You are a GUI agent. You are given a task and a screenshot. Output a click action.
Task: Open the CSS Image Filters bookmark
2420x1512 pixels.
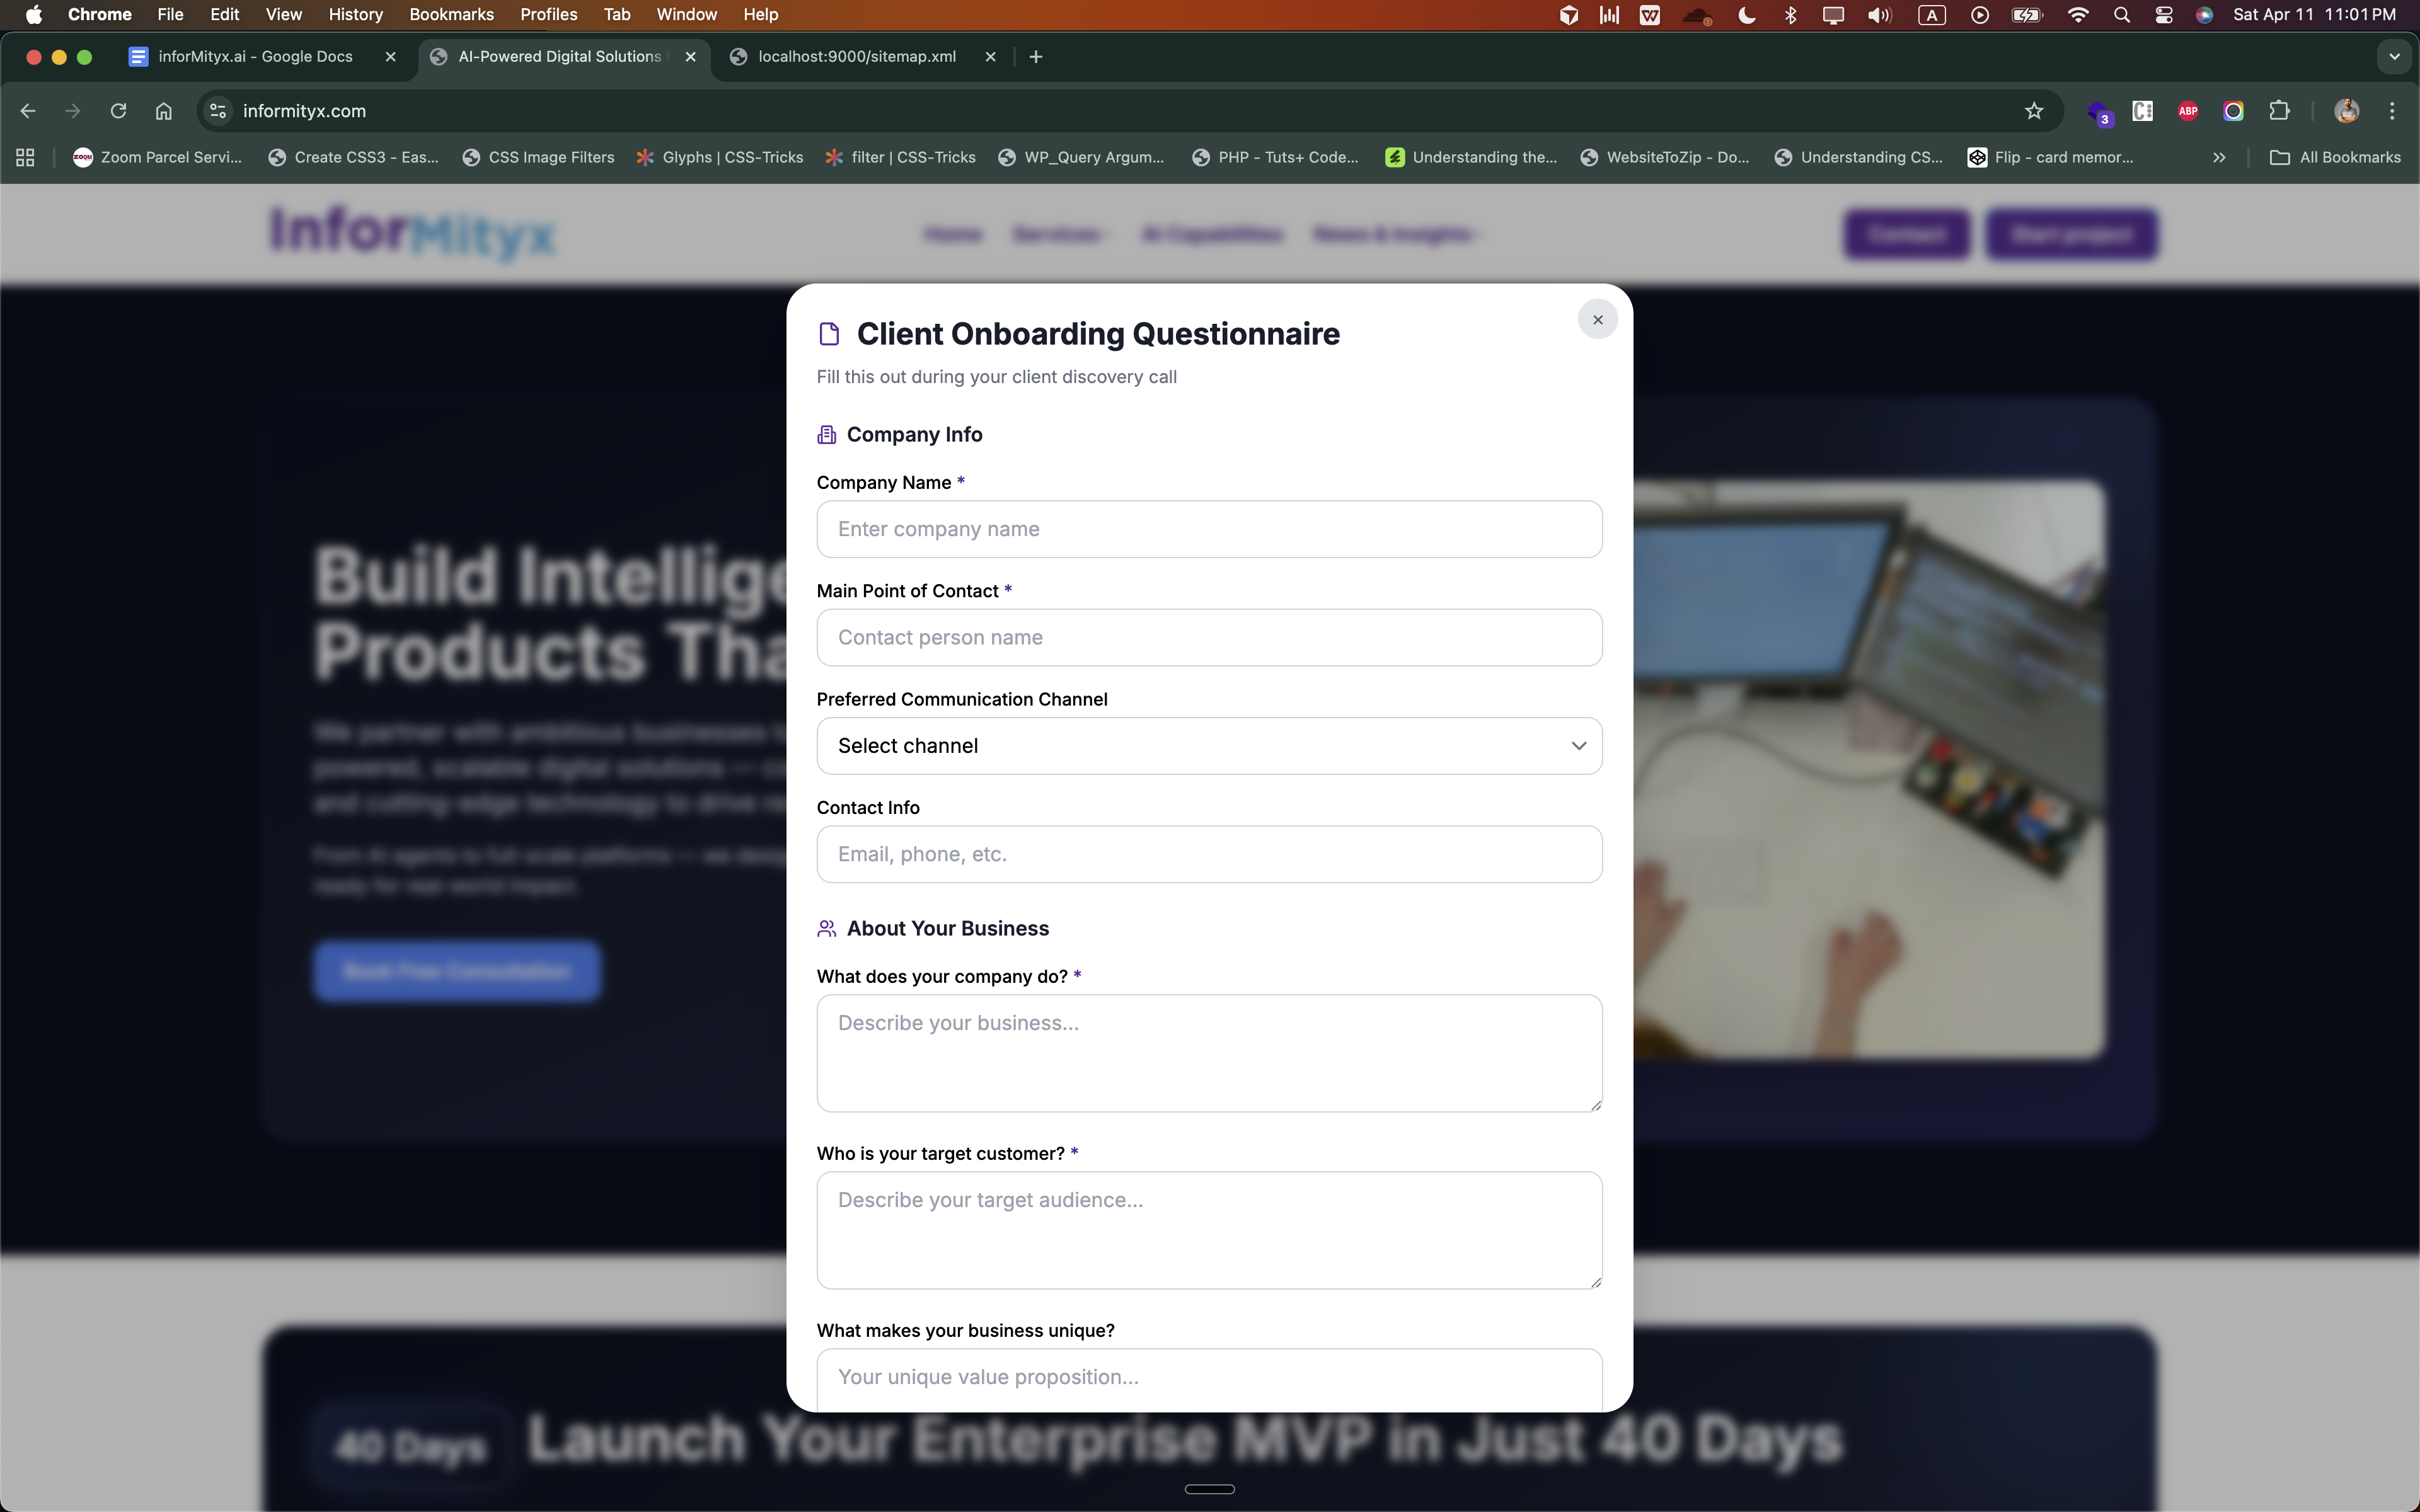pos(539,157)
